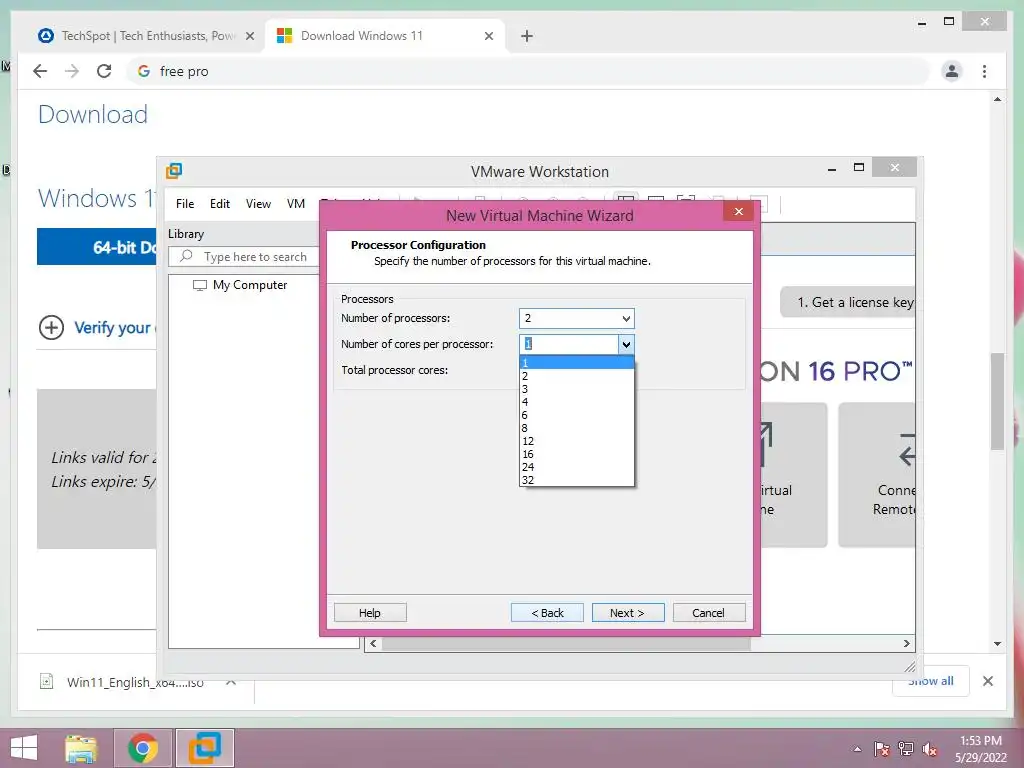Close the TechSpot tab
The width and height of the screenshot is (1024, 768).
click(x=249, y=36)
